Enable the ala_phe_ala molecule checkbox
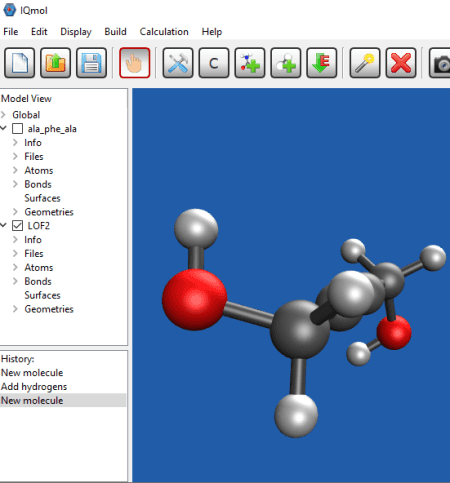 pyautogui.click(x=17, y=129)
